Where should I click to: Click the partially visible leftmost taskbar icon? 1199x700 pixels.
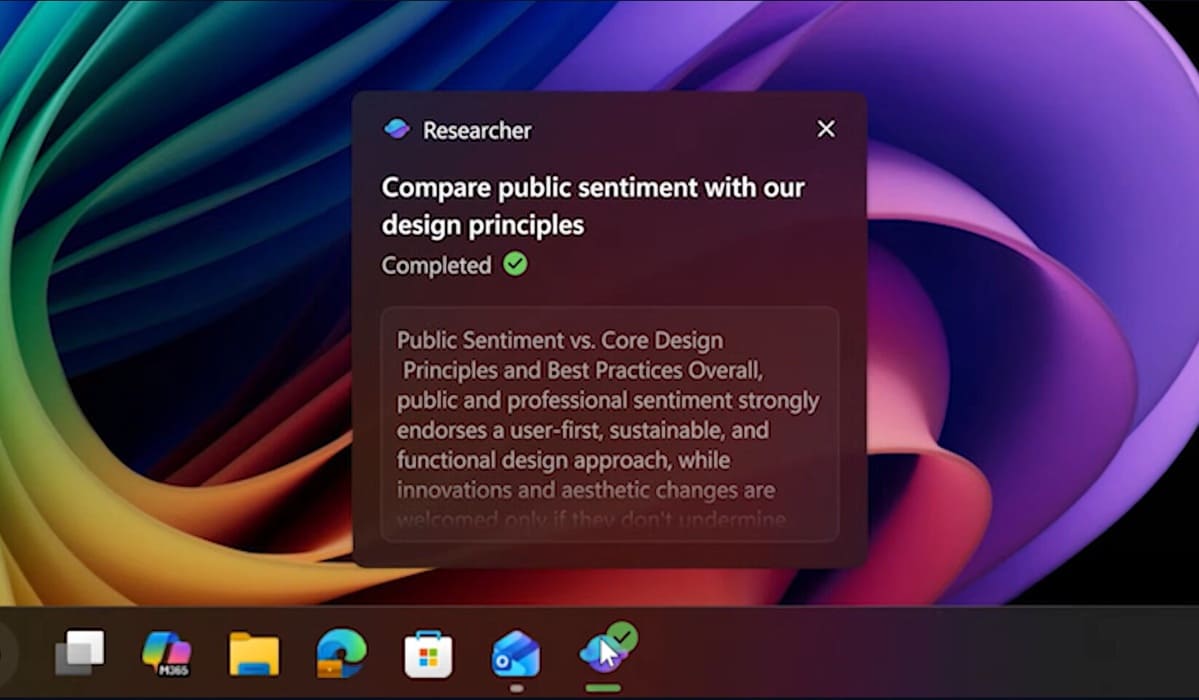tap(6, 654)
